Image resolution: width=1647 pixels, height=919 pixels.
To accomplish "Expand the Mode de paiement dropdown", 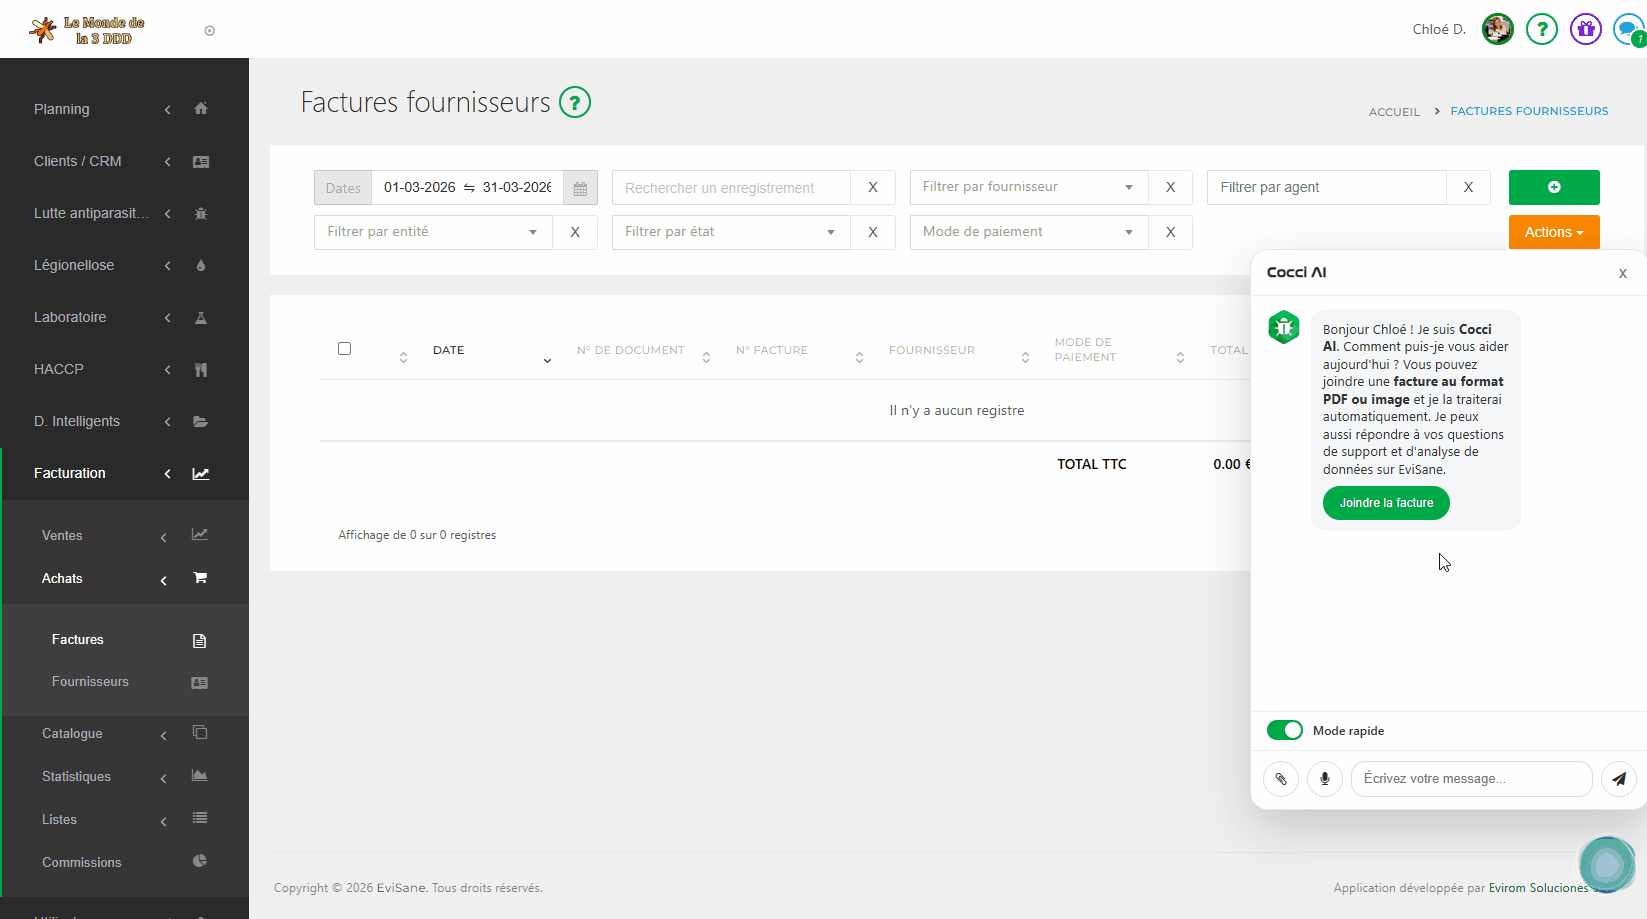I will 1028,232.
